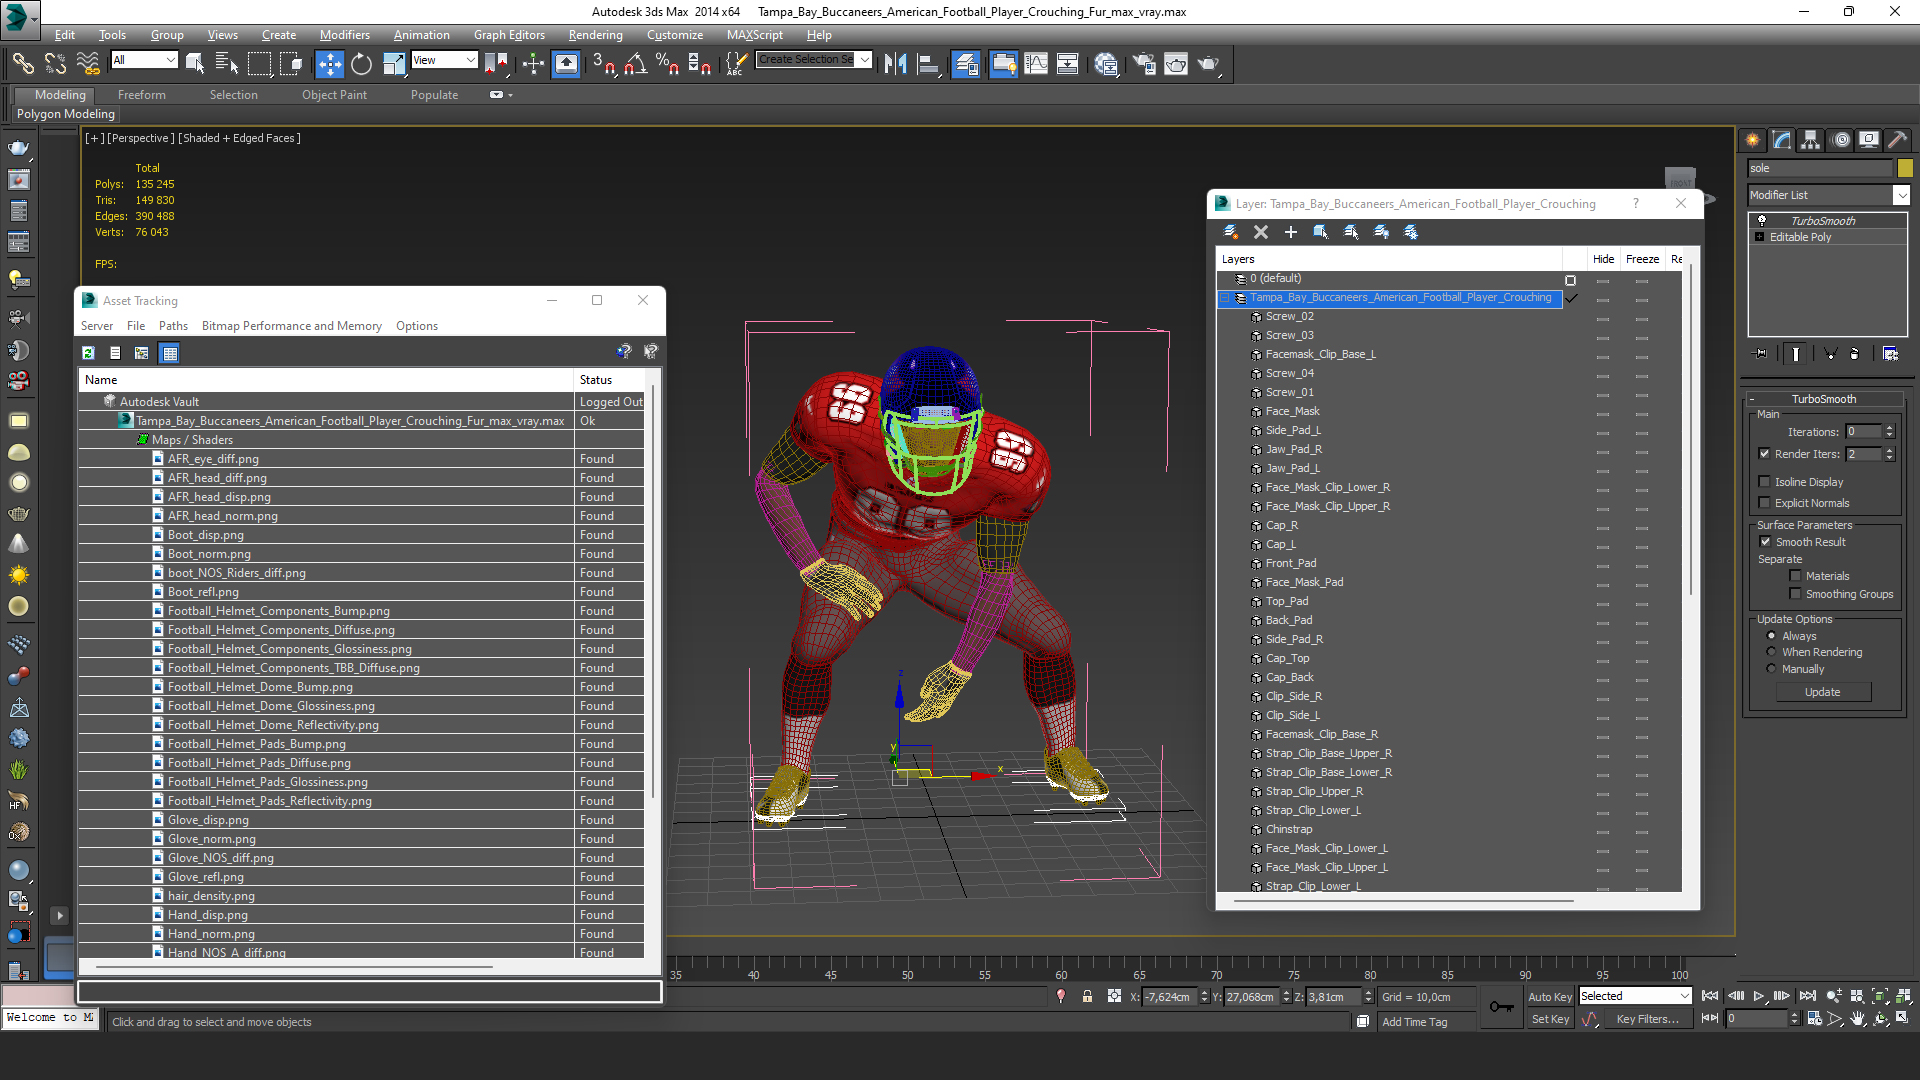Click Configure Modifier Sets icon
Screen dimensions: 1920x1080
tap(1890, 353)
